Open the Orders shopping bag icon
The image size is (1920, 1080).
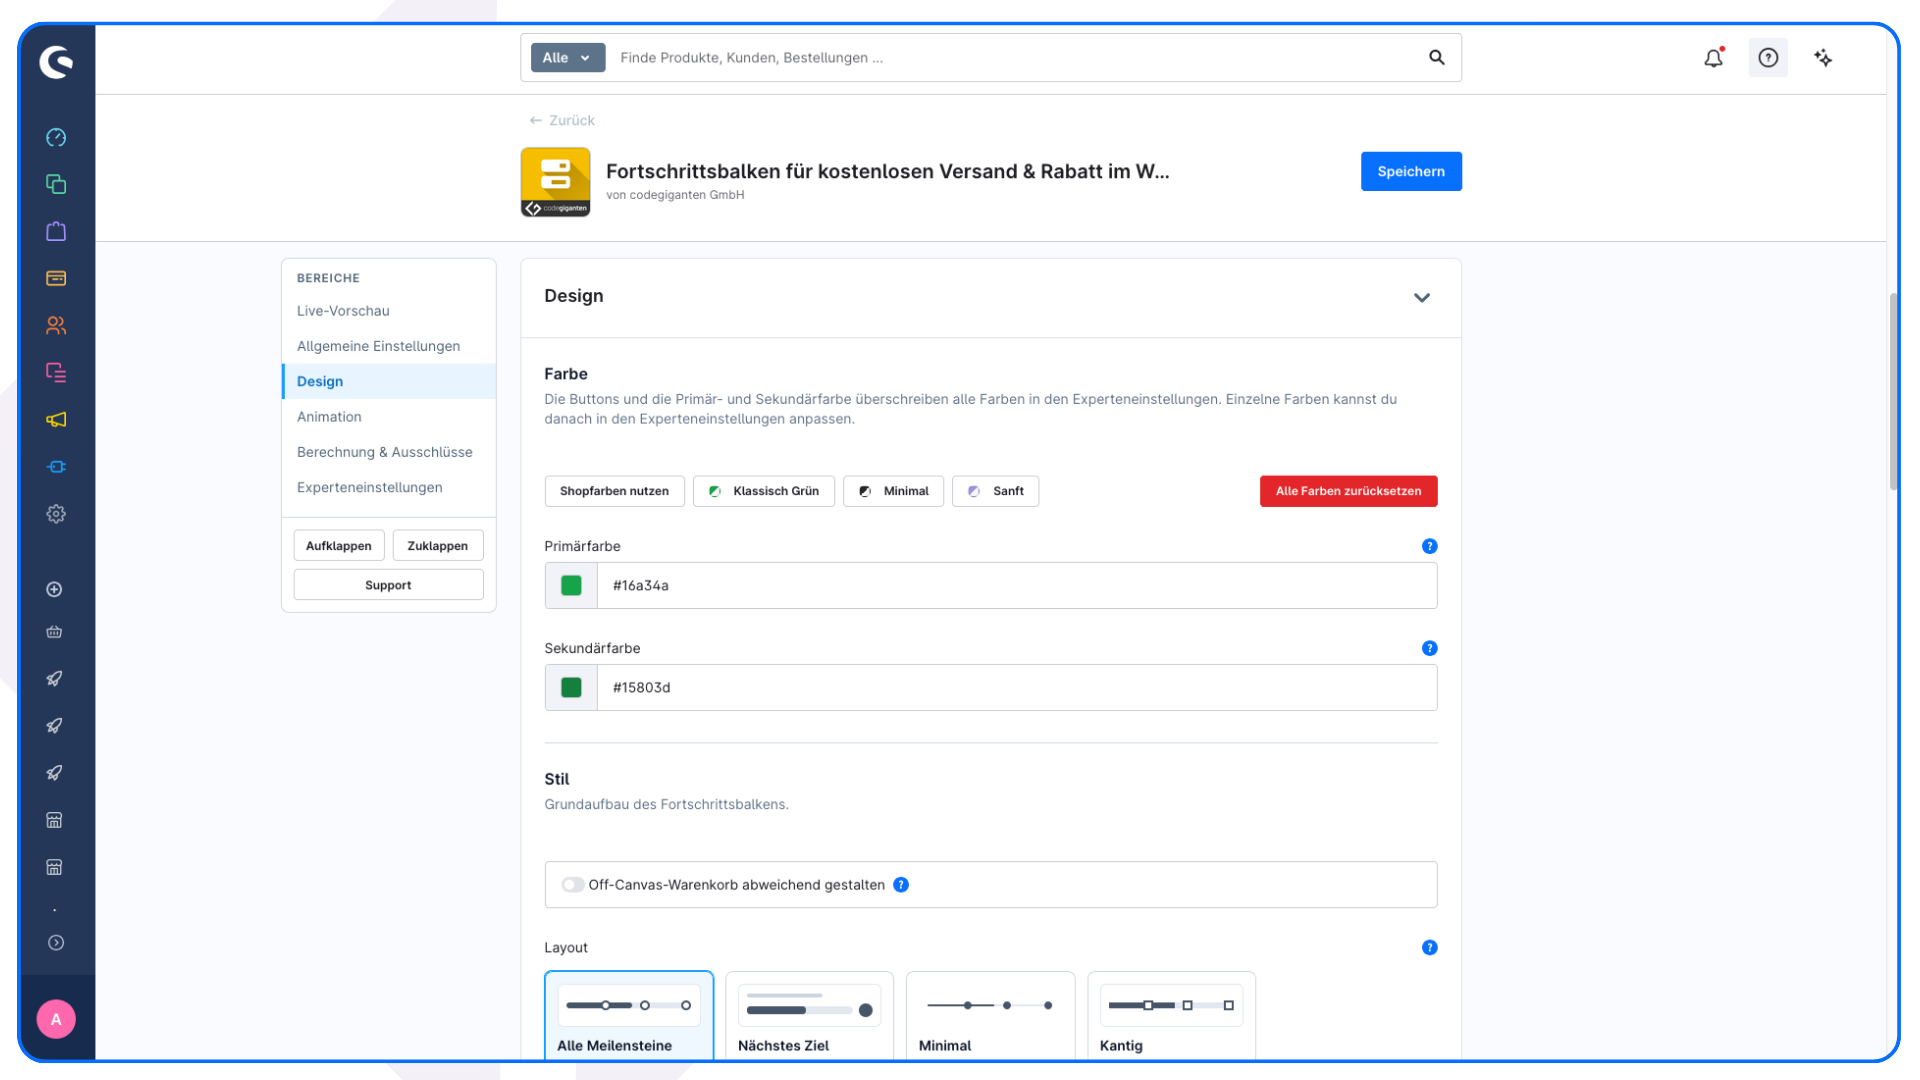56,231
